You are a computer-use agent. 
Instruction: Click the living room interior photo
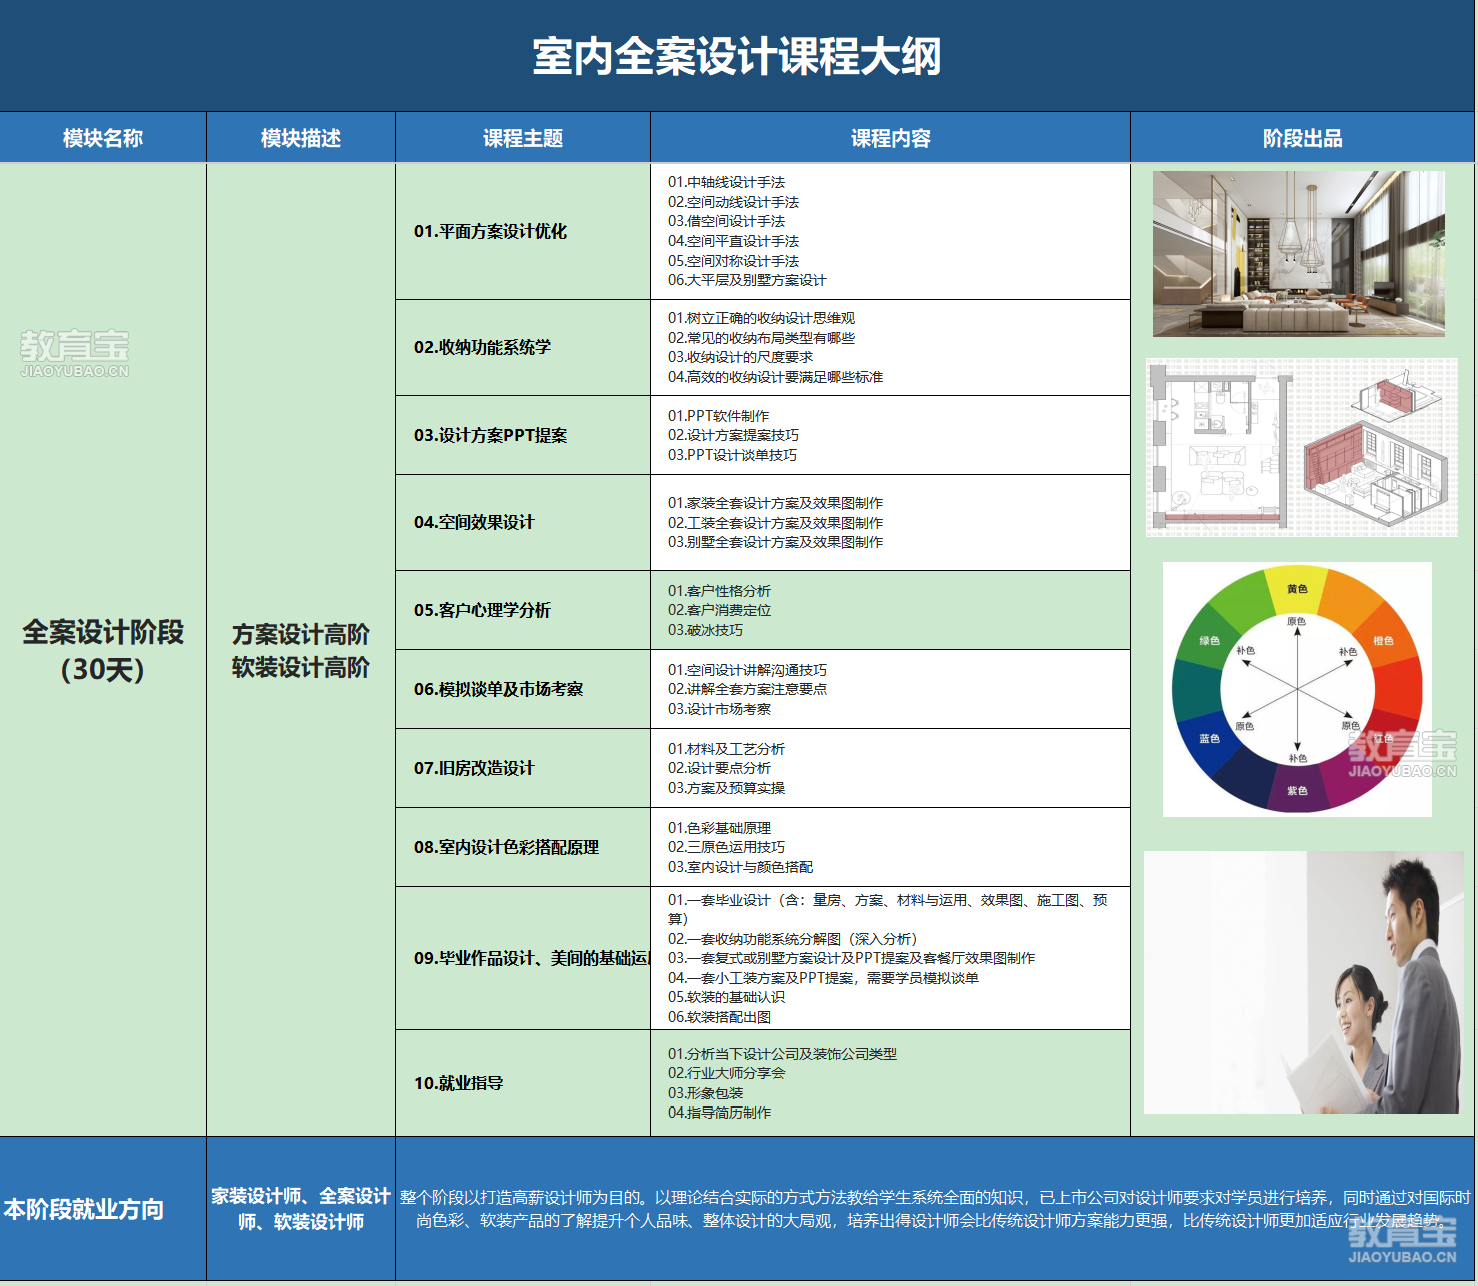(1298, 253)
